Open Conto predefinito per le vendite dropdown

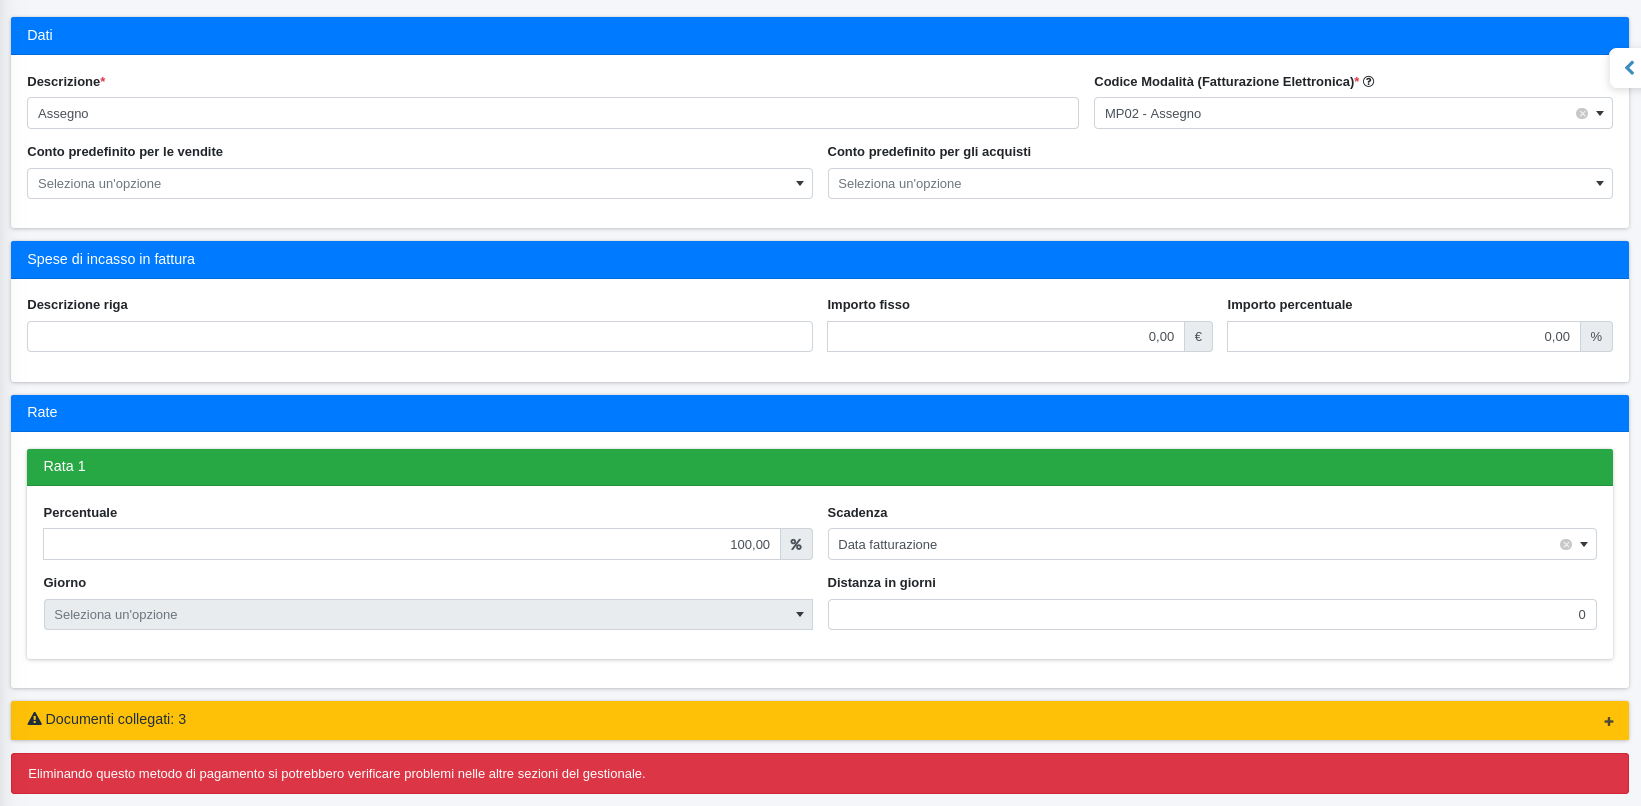click(x=419, y=184)
